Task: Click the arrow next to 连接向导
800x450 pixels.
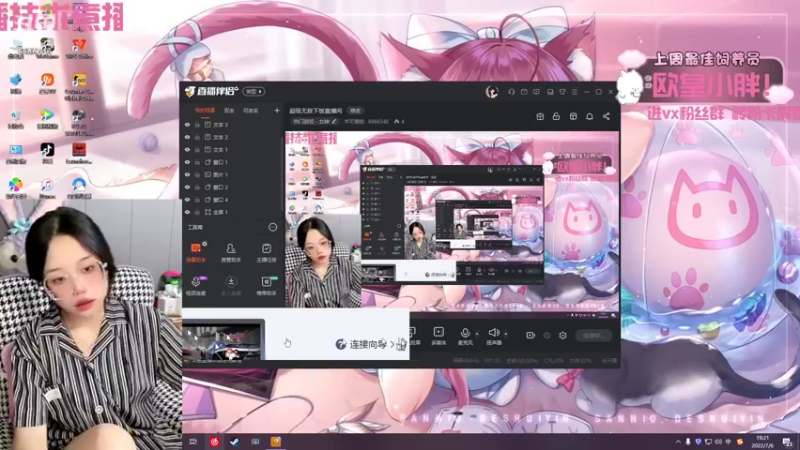Action: [x=392, y=344]
